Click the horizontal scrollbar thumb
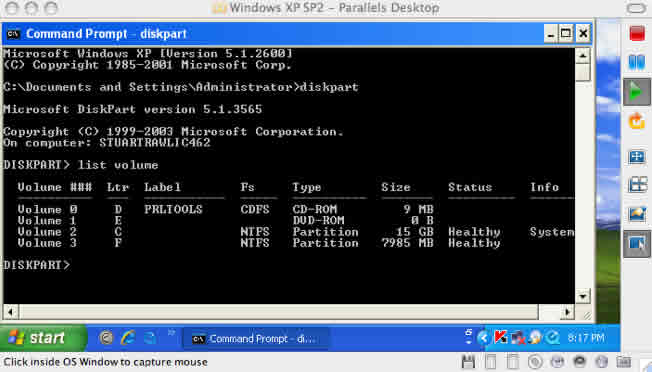Viewport: 652px width, 372px height. point(279,311)
